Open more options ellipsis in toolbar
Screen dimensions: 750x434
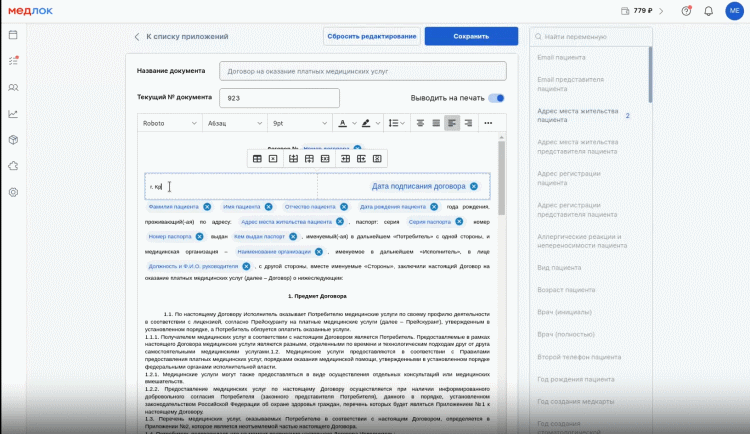click(x=488, y=123)
